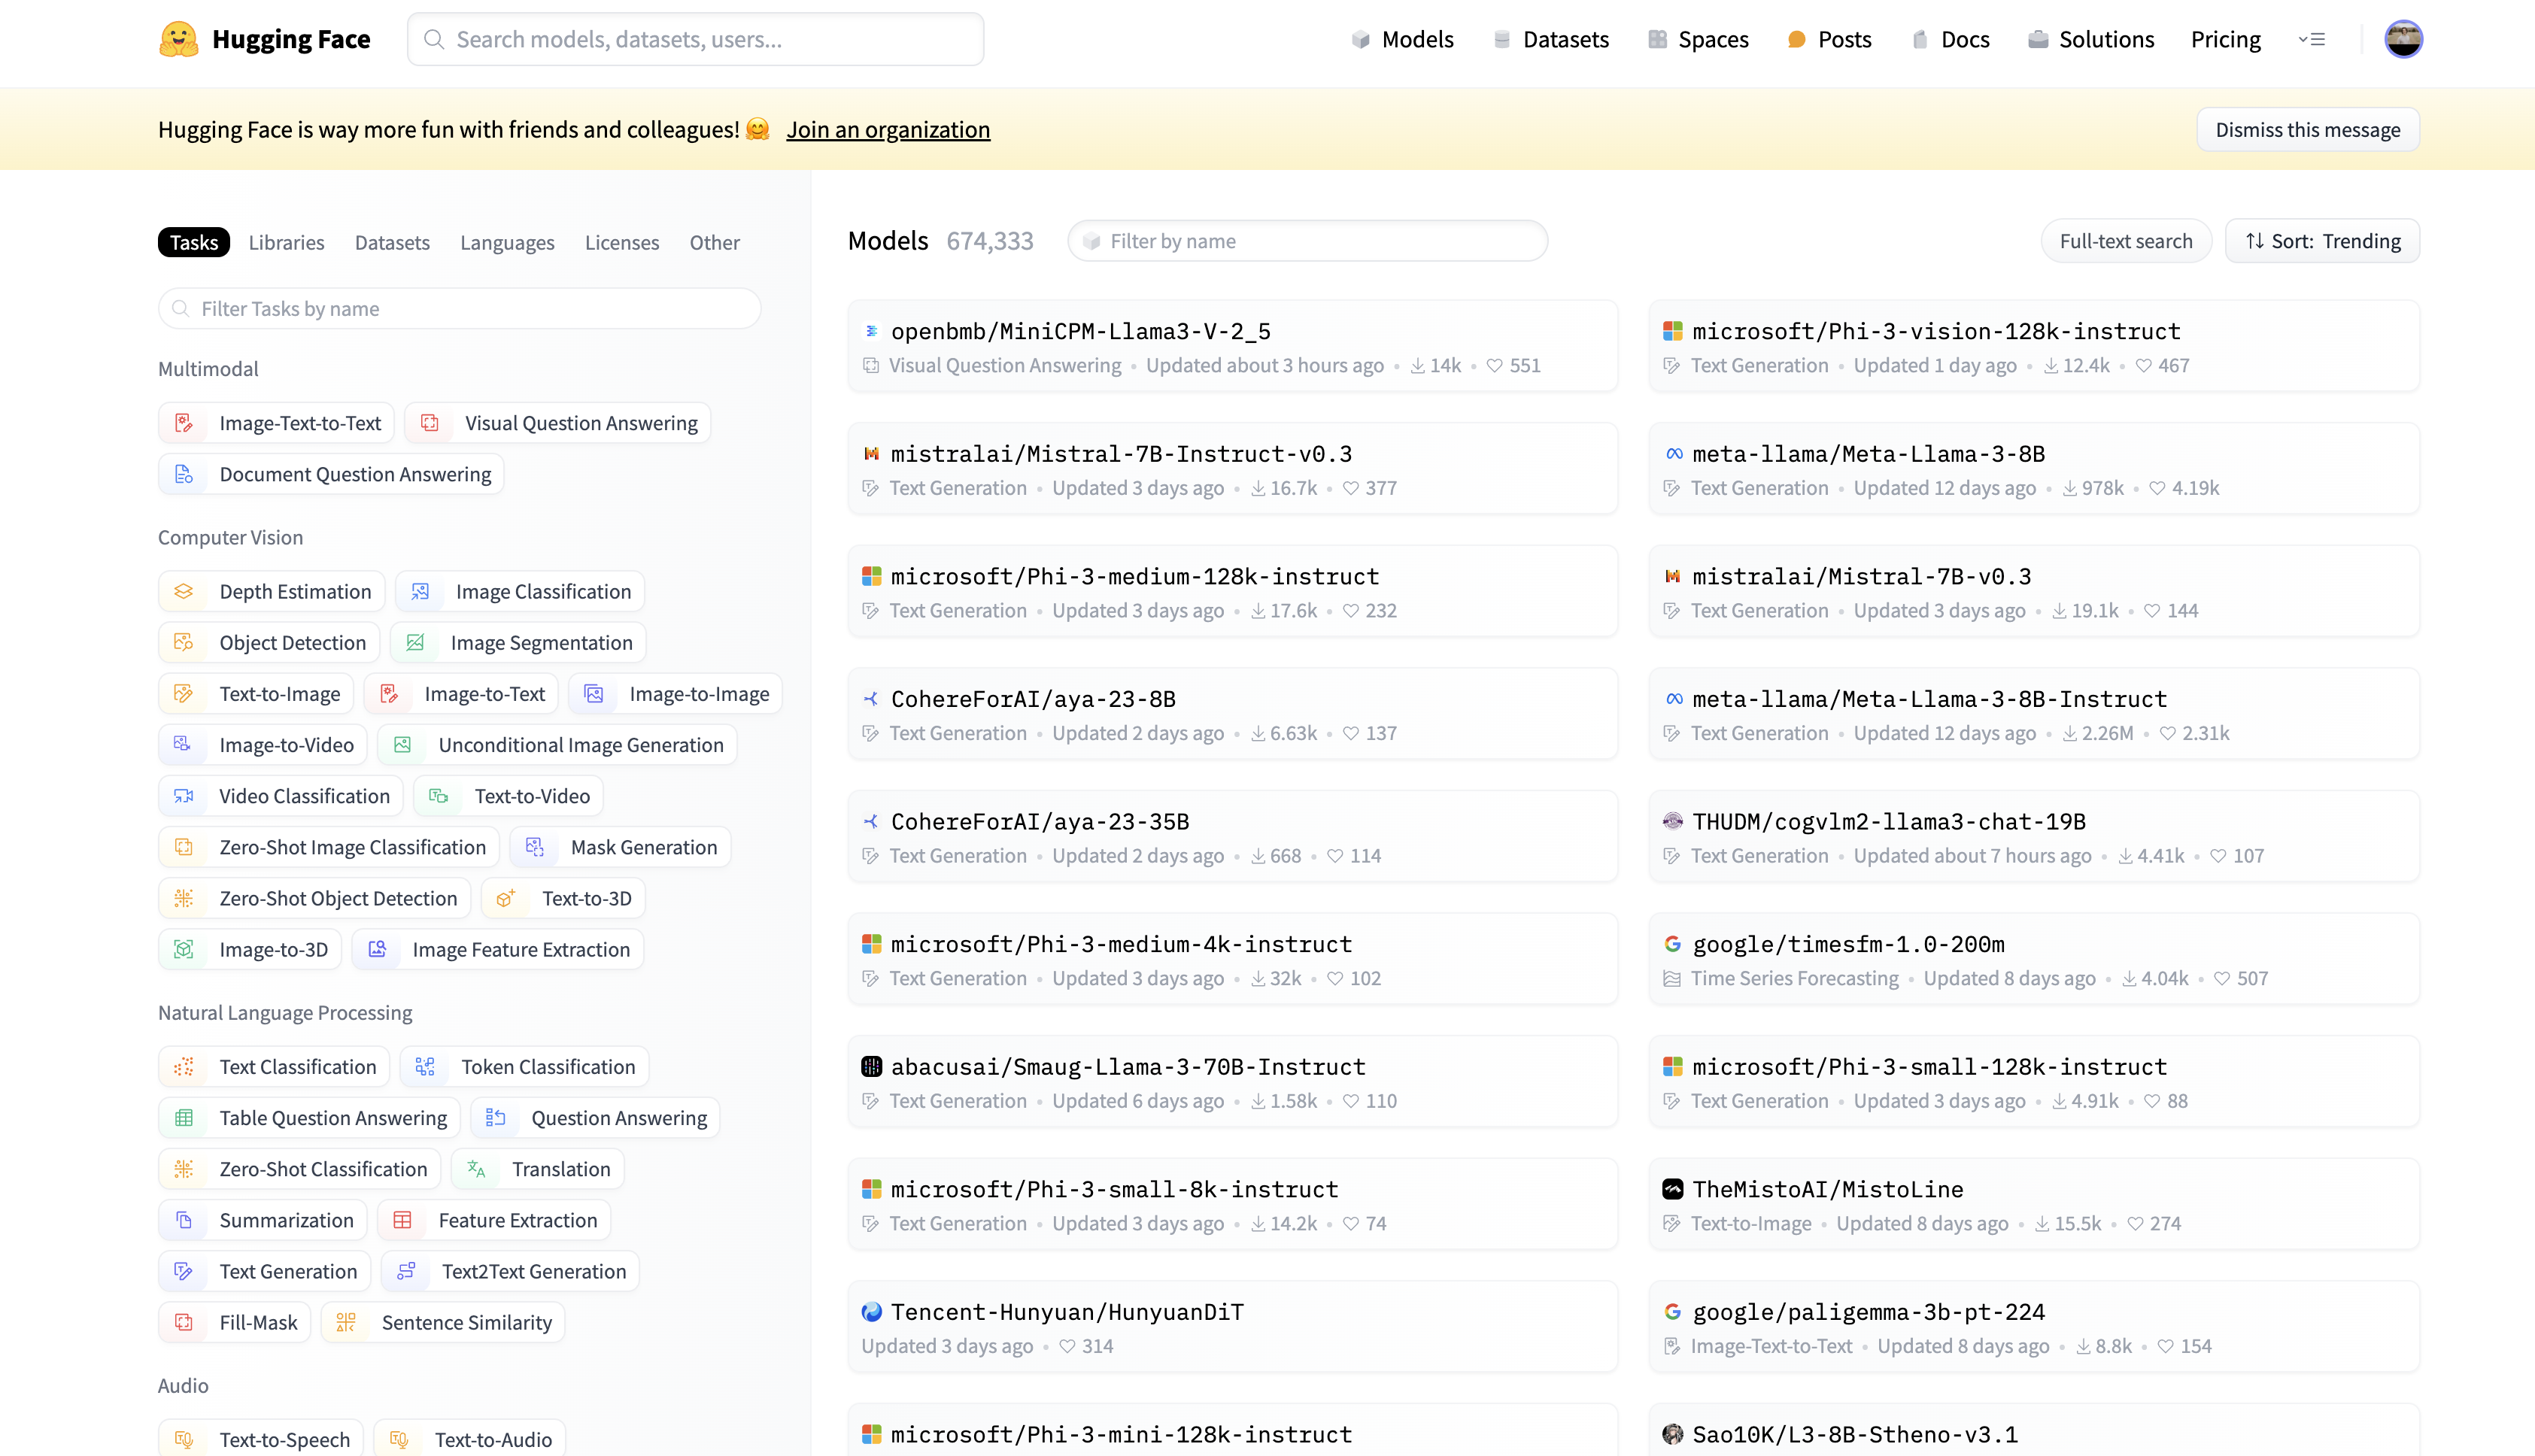
Task: Switch to the Libraries filter tab
Action: 286,243
